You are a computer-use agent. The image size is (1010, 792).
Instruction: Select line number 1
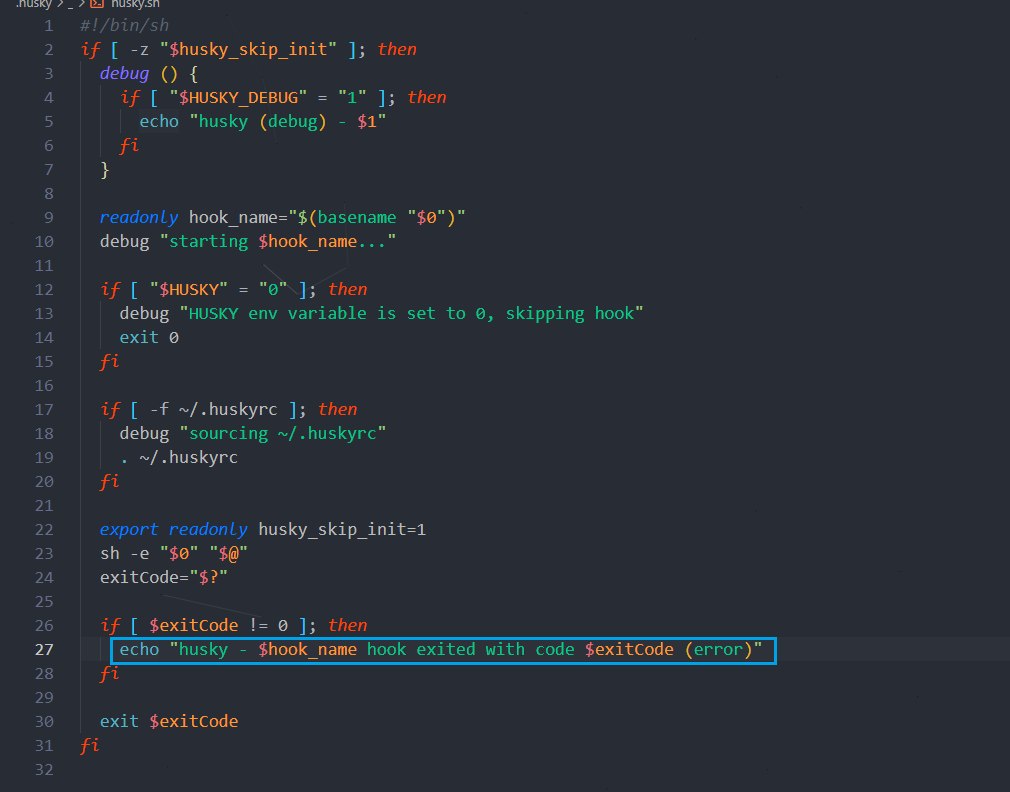pos(48,25)
